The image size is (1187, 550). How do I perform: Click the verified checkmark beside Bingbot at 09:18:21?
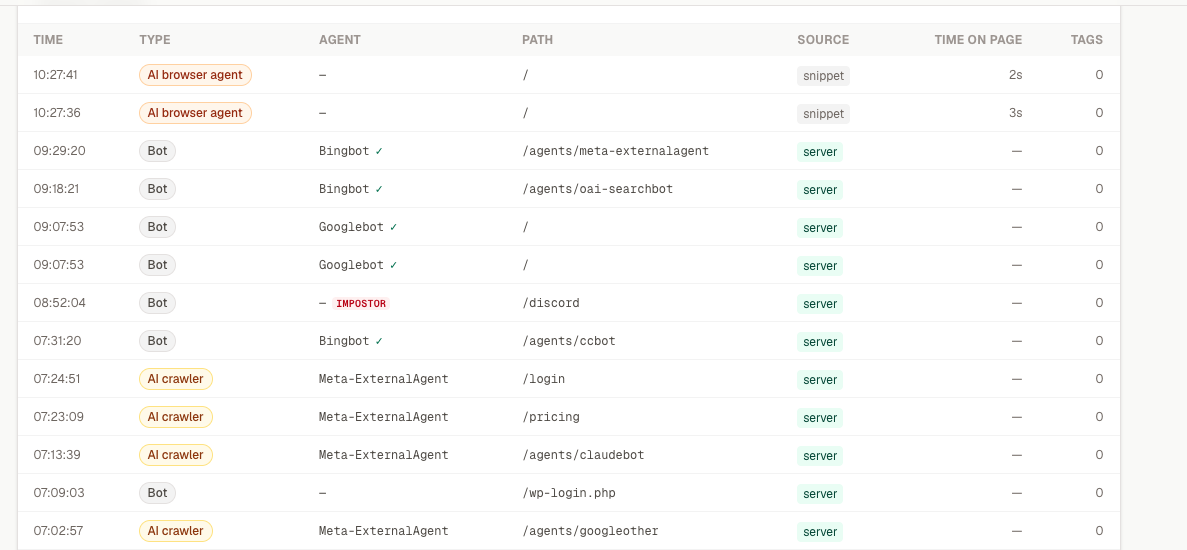(379, 188)
